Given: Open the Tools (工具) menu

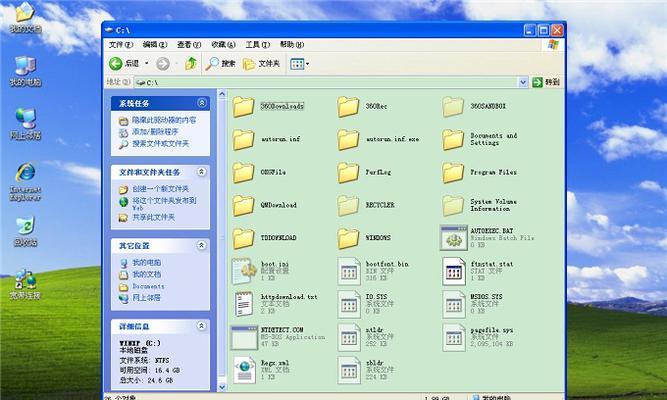Looking at the screenshot, I should click(x=257, y=45).
